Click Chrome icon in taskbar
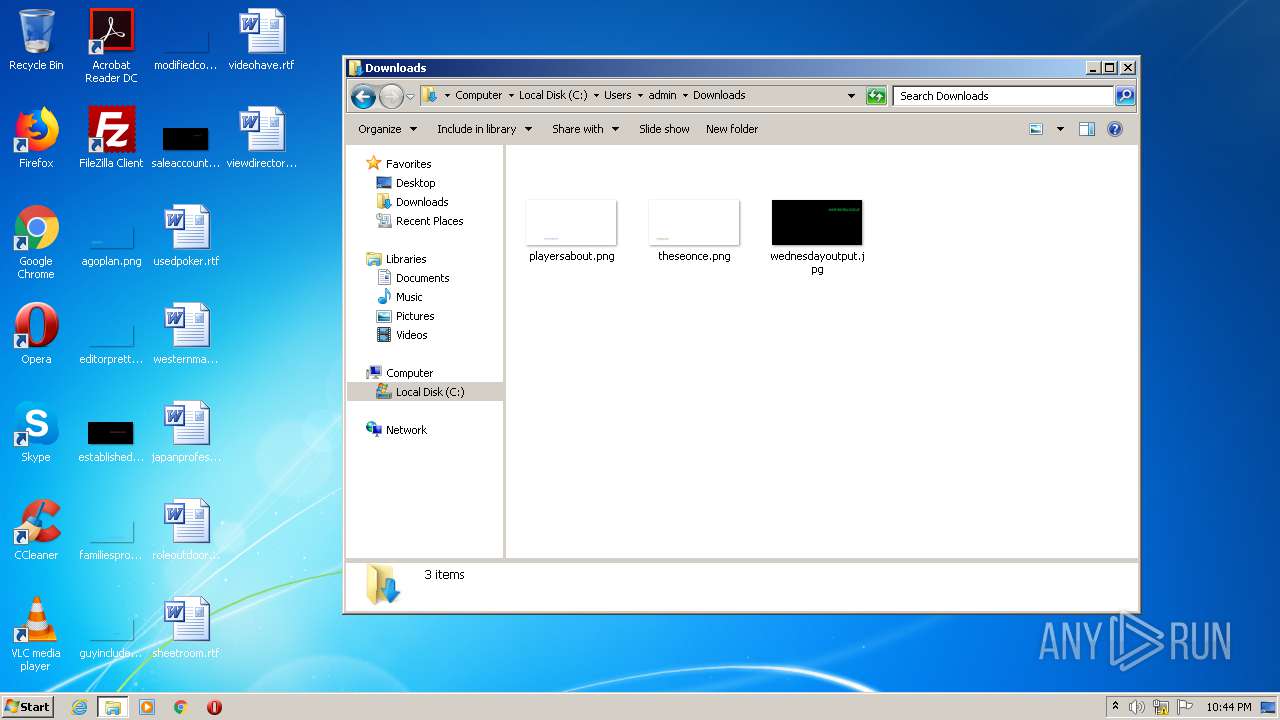The width and height of the screenshot is (1280, 720). pyautogui.click(x=181, y=707)
